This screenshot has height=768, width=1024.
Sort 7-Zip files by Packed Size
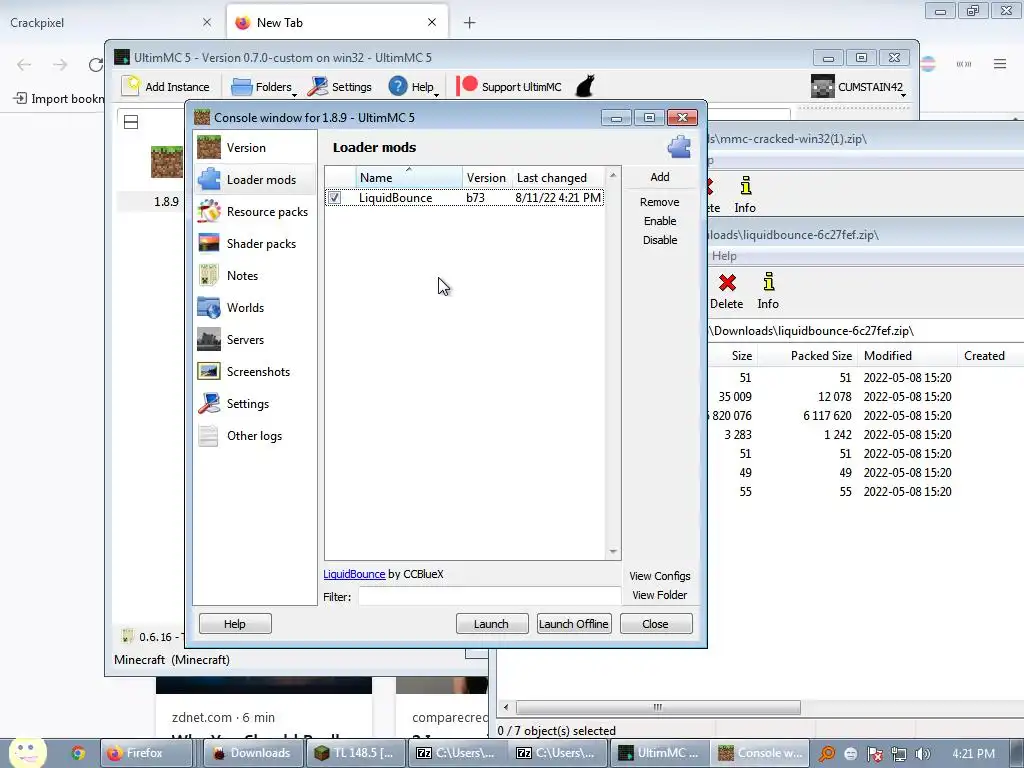click(807, 356)
